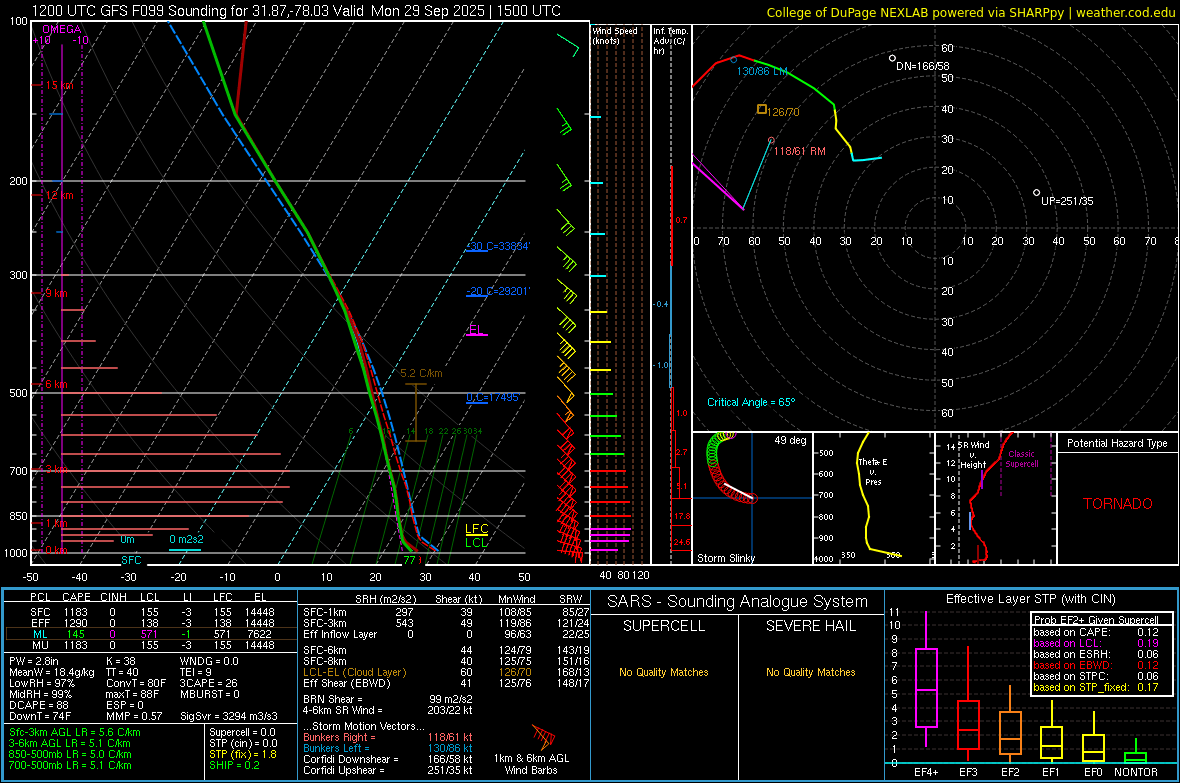Viewport: 1180px width, 783px height.
Task: Click the 1km & 6km wind barb icon
Action: pyautogui.click(x=543, y=736)
